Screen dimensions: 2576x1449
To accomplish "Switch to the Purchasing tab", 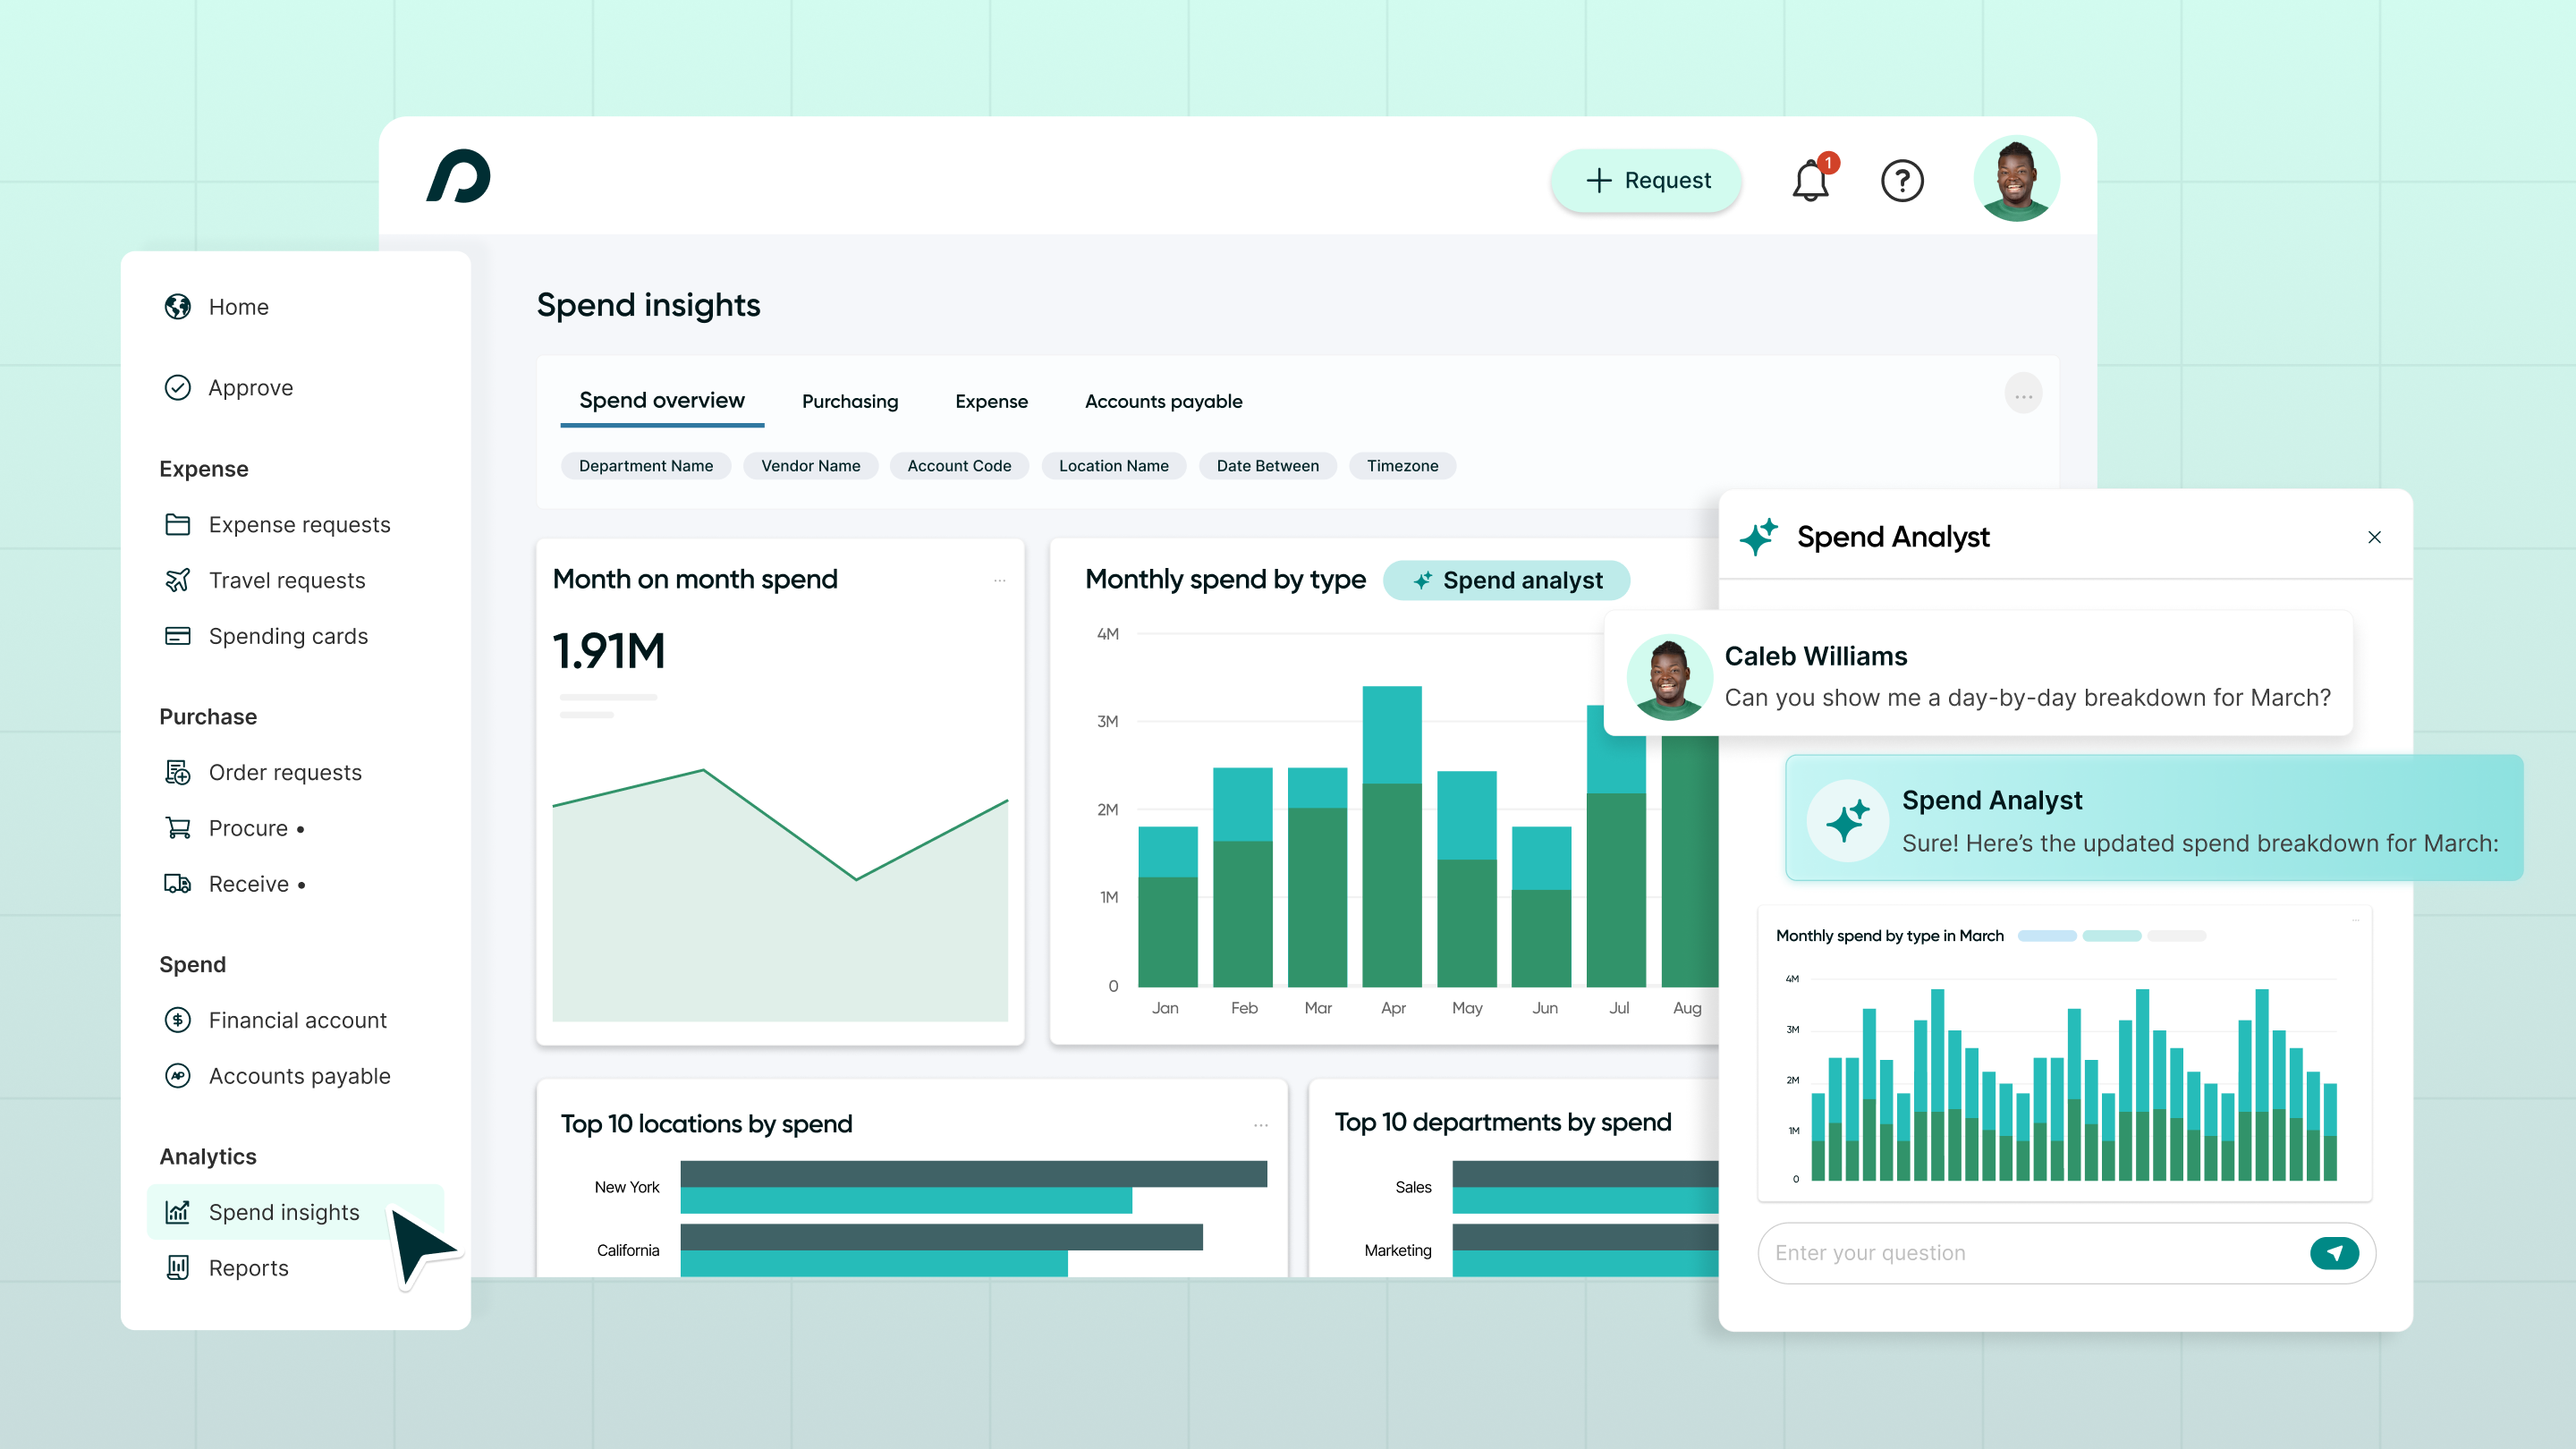I will pyautogui.click(x=850, y=402).
